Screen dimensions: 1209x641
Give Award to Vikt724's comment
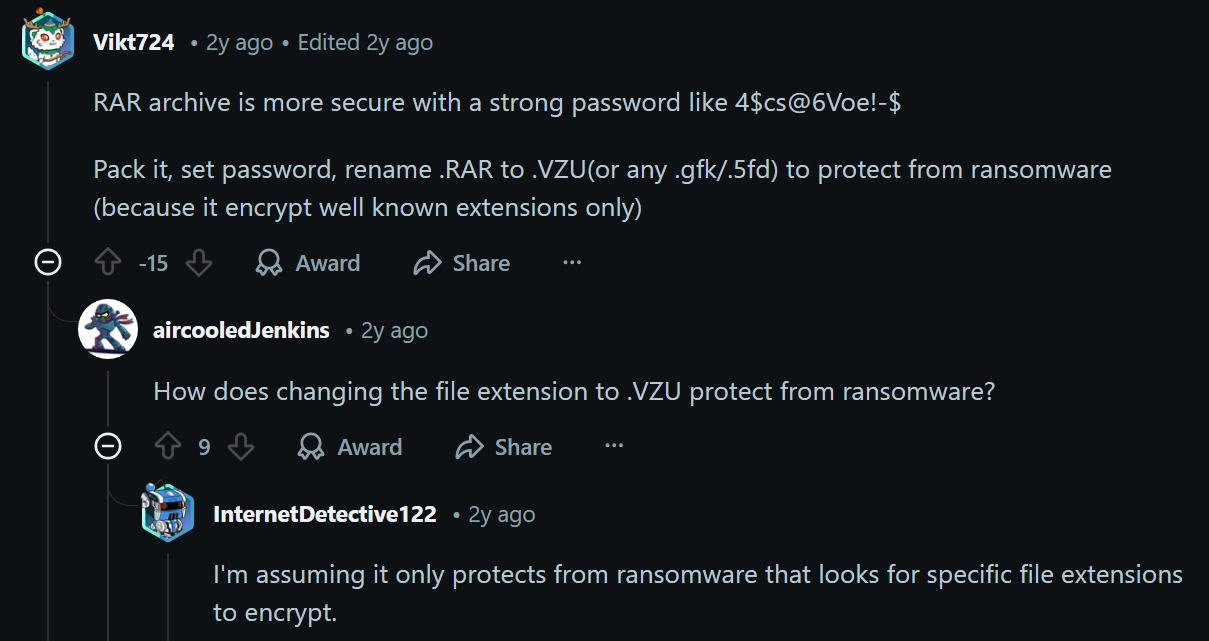[308, 263]
